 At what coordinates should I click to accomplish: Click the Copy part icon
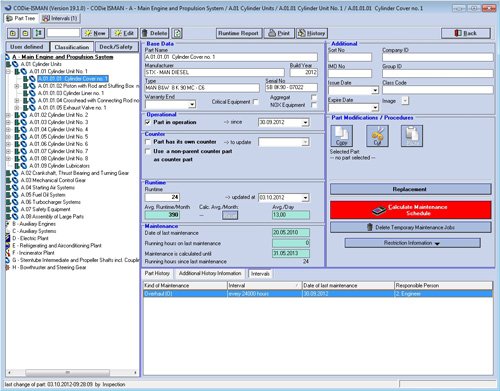(341, 136)
